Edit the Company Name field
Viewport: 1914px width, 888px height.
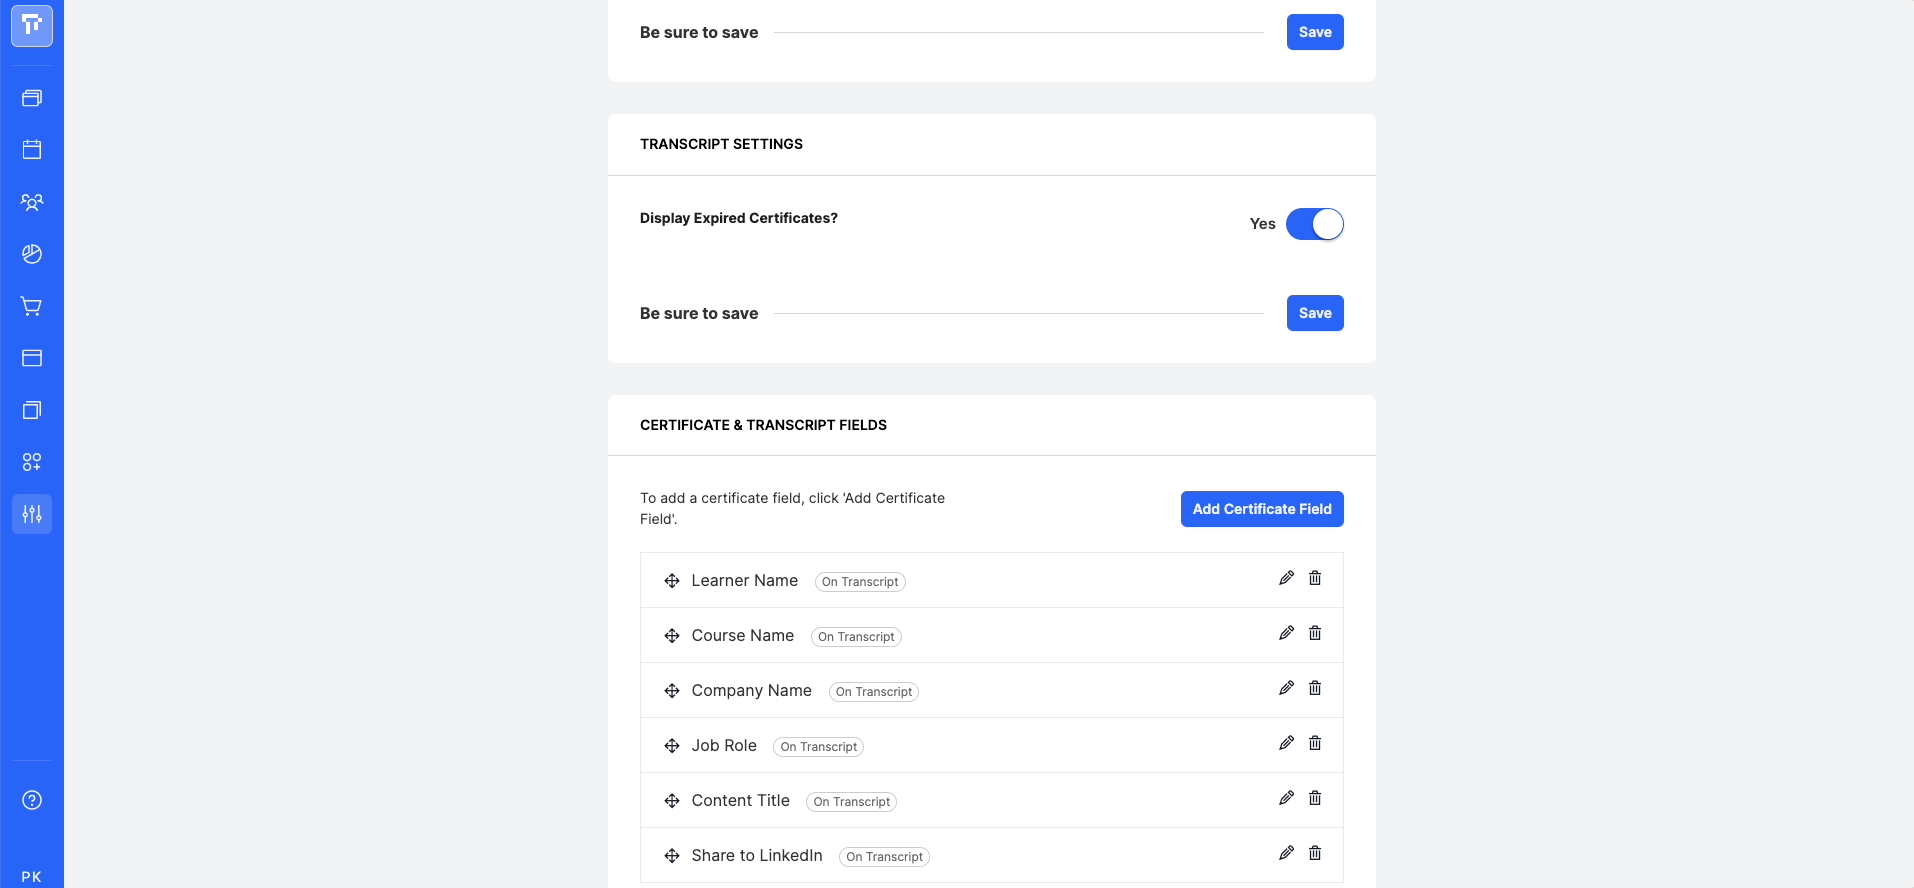point(1286,688)
